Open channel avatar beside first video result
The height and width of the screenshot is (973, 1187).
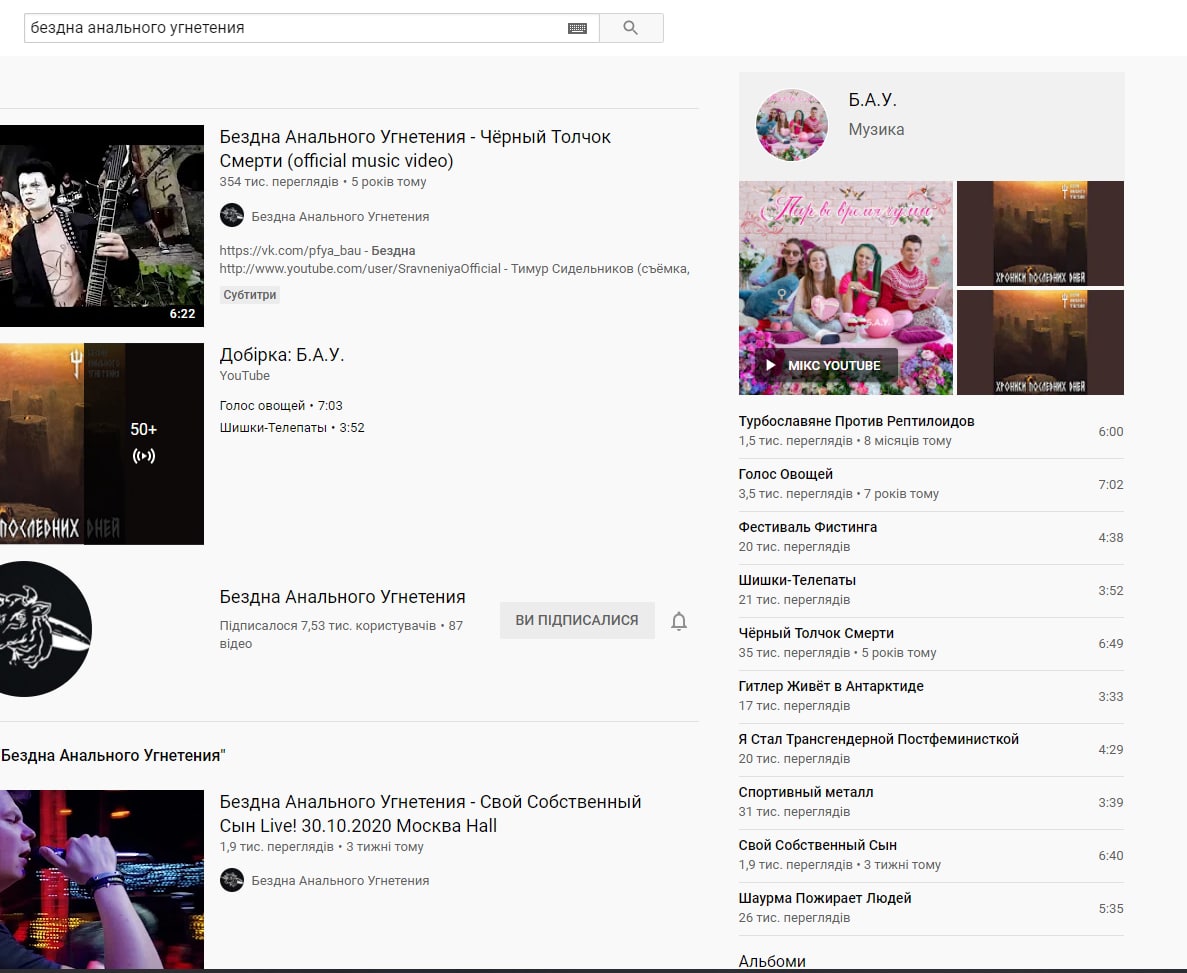232,216
